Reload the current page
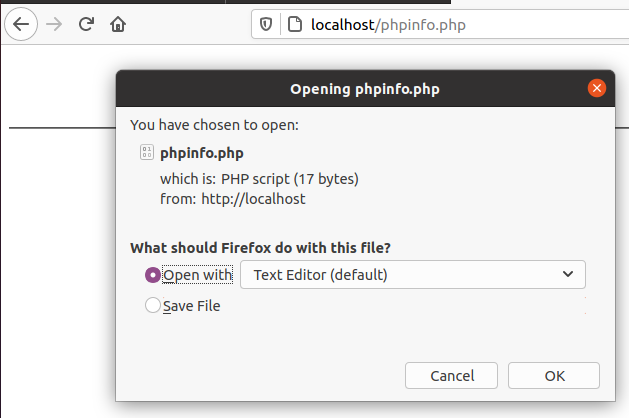 (x=86, y=24)
